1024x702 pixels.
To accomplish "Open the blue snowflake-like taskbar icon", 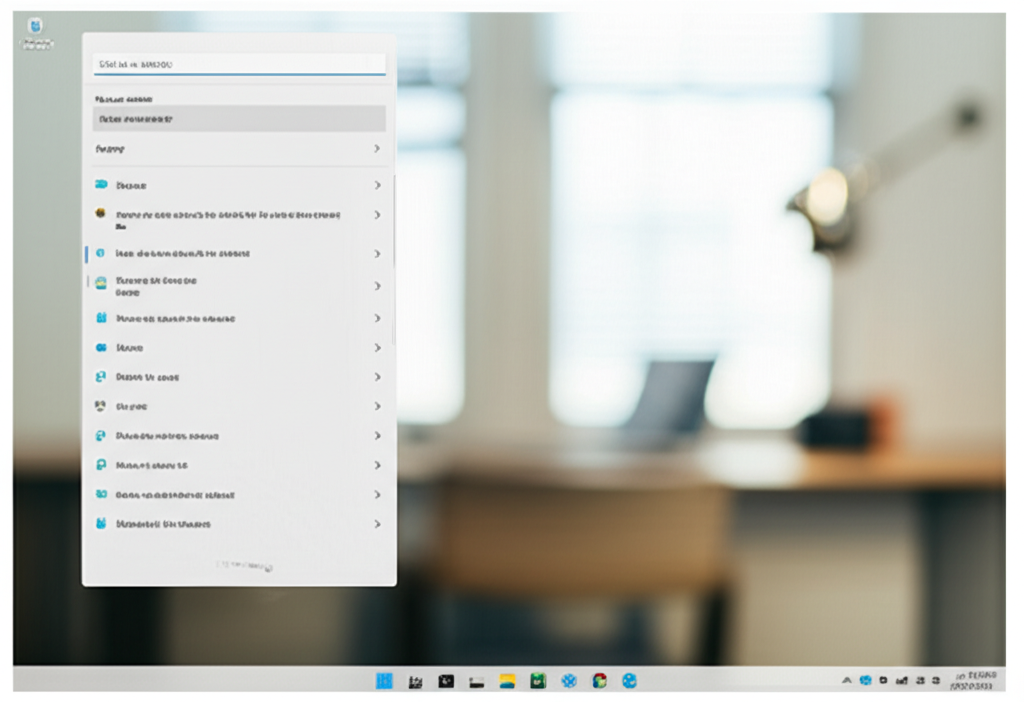I will tap(569, 681).
